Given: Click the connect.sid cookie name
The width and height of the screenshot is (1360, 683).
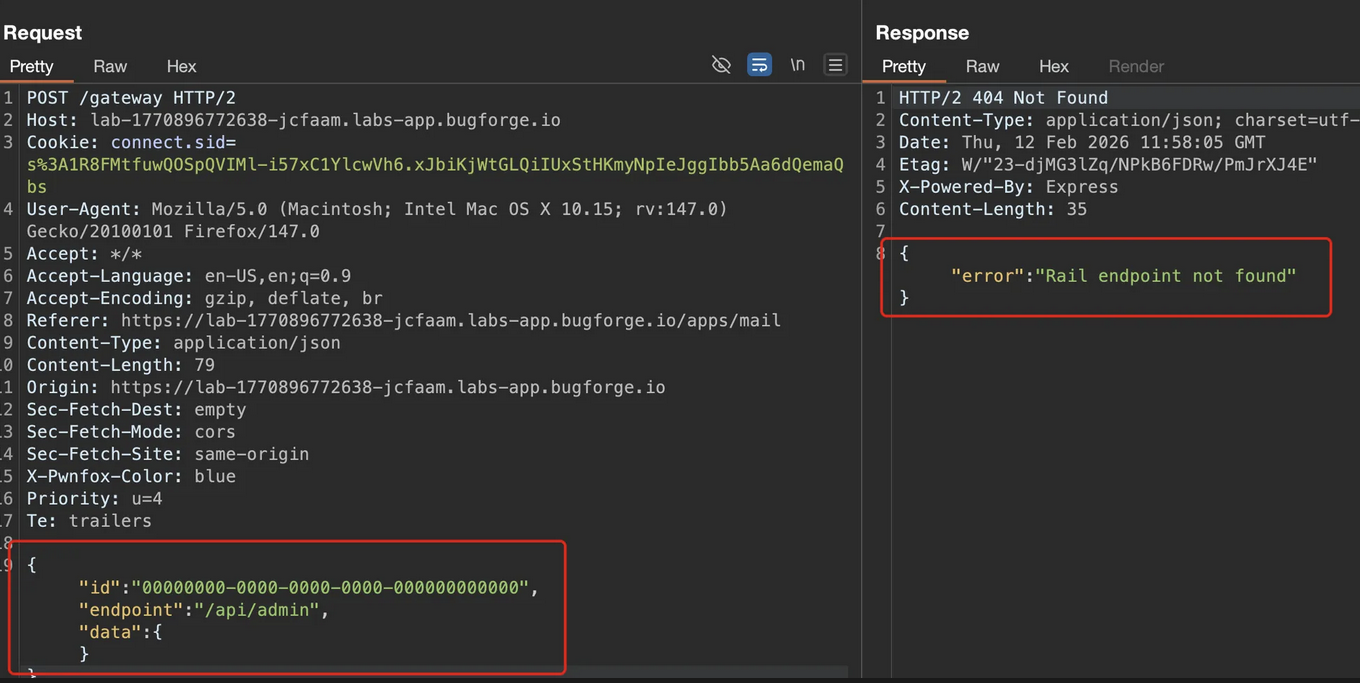Looking at the screenshot, I should tap(173, 142).
